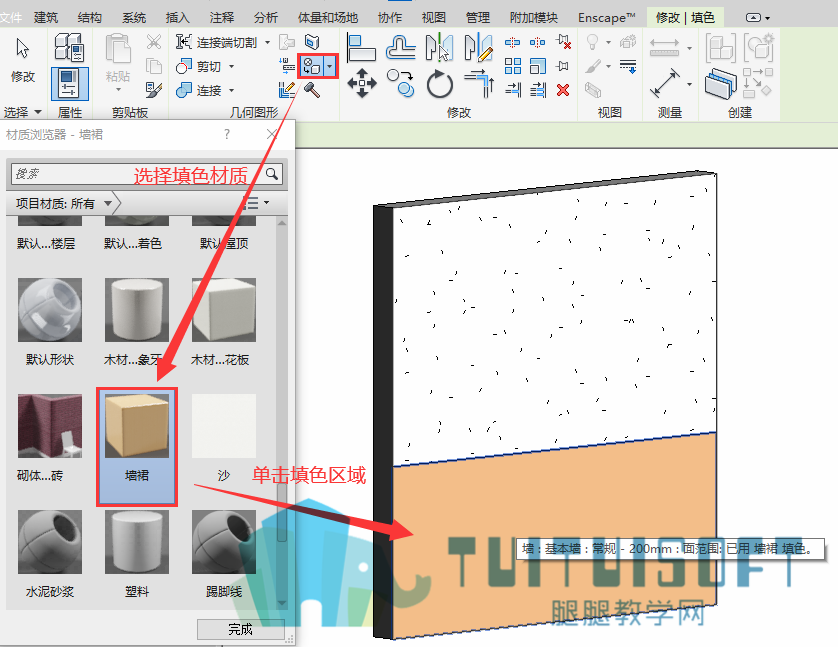Viewport: 838px width, 647px height.
Task: Open the 剪切 geometry dropdown arrow
Action: (231, 66)
